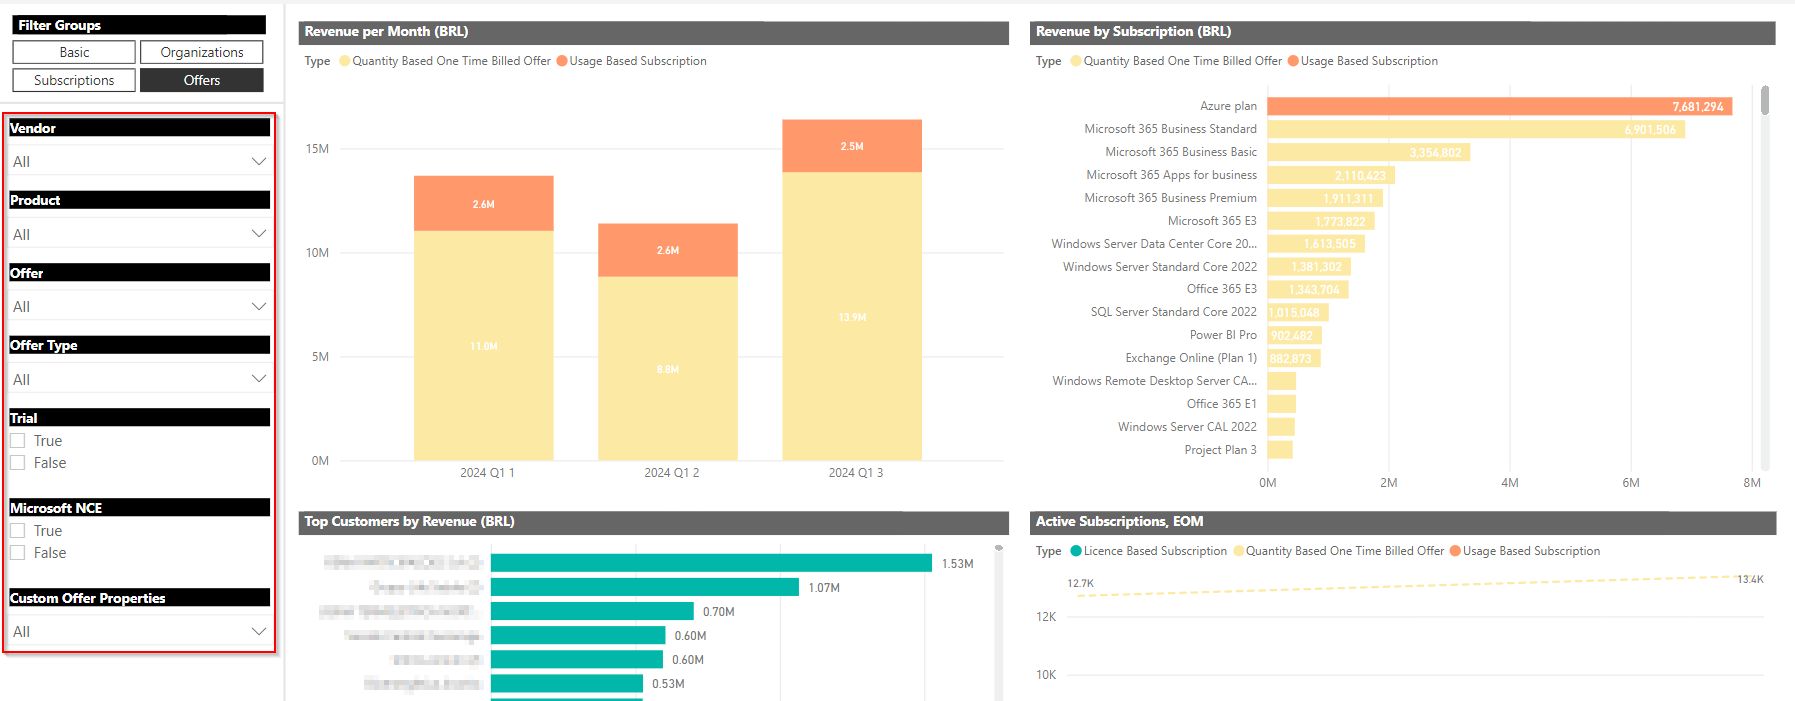1795x701 pixels.
Task: Click the Exchange Online (Plan 1) bar
Action: 1294,358
